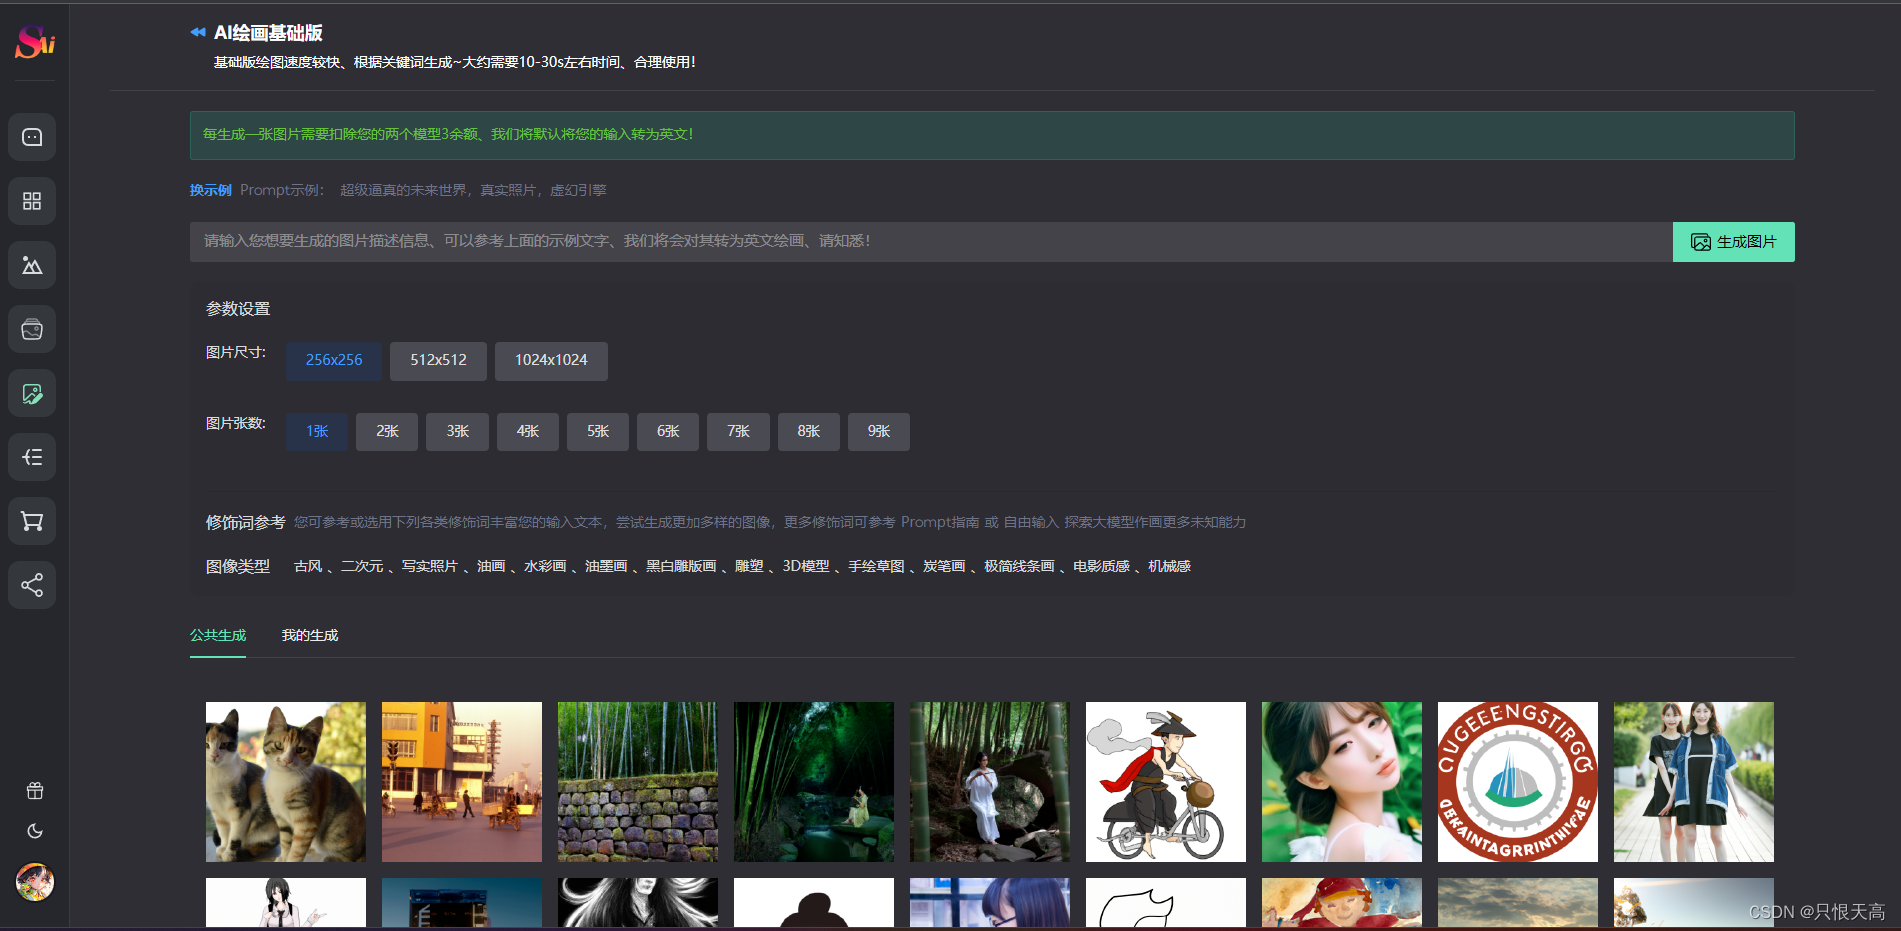Choose 4张 image count
Viewport: 1901px width, 931px height.
pyautogui.click(x=528, y=432)
